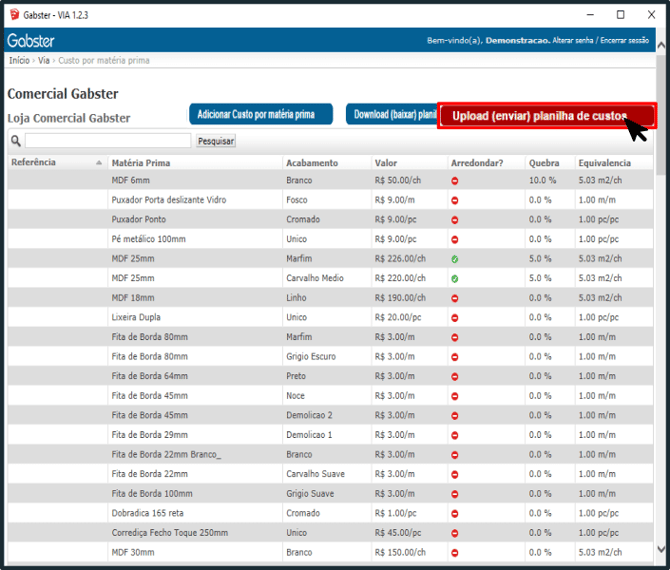Screen dimensions: 670x570
Task: Sort table by Valor column header
Action: pyautogui.click(x=386, y=162)
